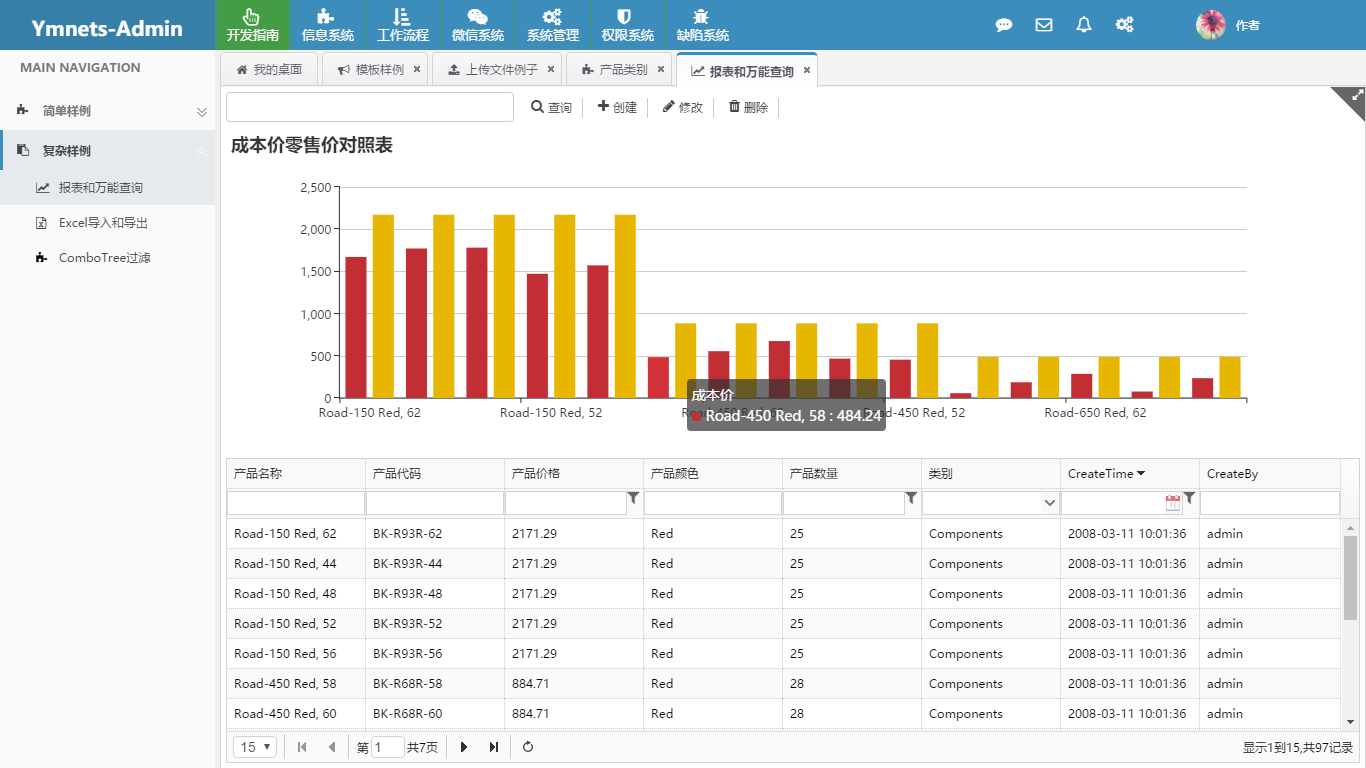Viewport: 1366px width, 768px height.
Task: Click the calendar icon in CreateTime filter
Action: coord(1172,503)
